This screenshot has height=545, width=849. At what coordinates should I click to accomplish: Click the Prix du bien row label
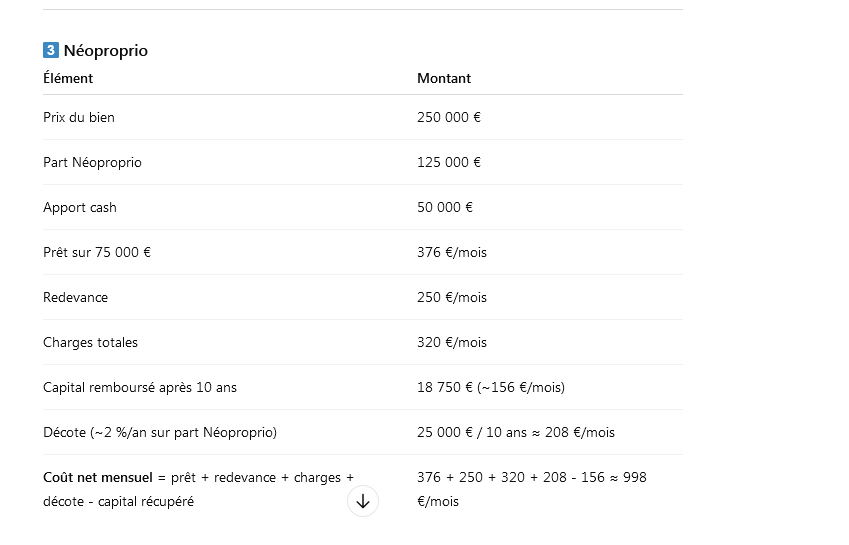click(x=79, y=117)
